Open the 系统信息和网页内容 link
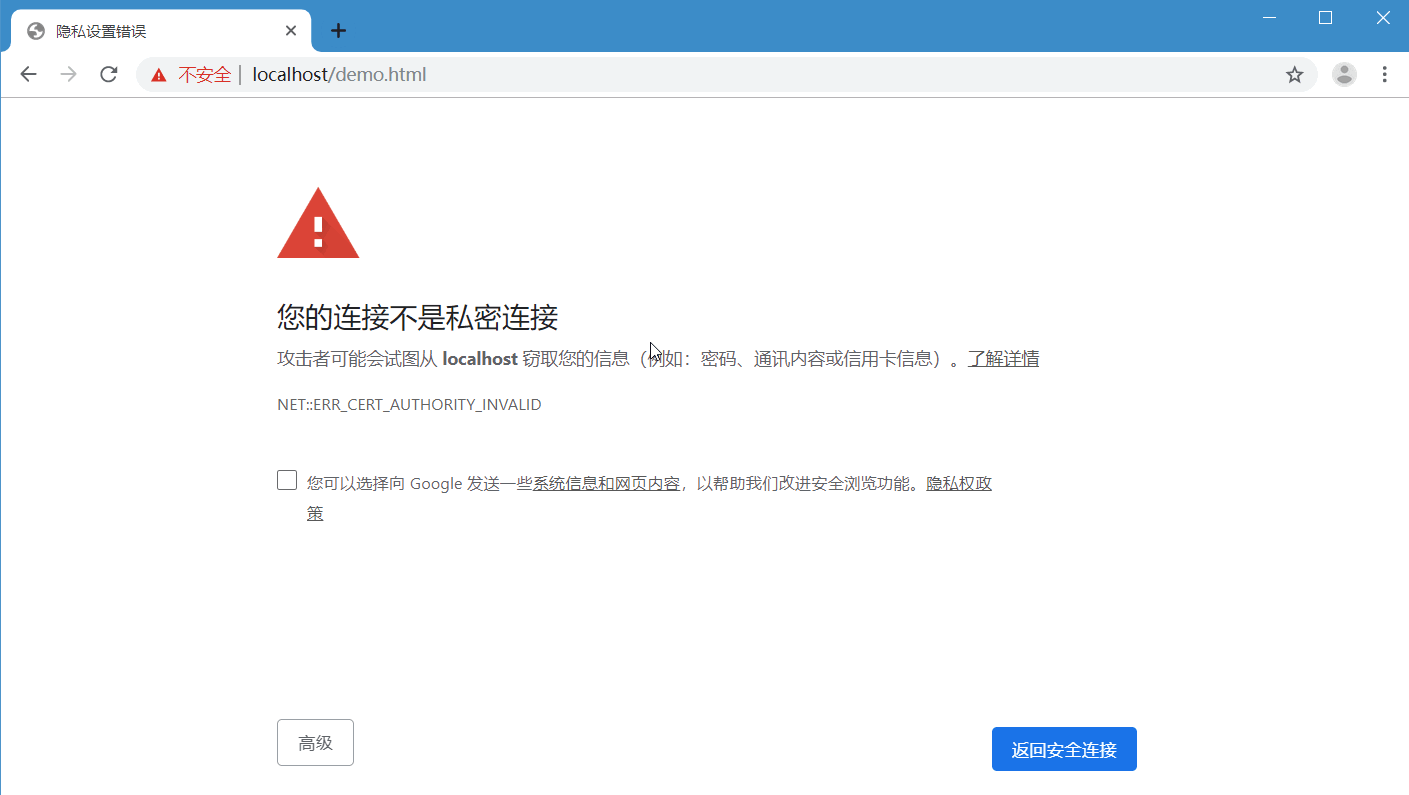This screenshot has width=1409, height=795. pos(606,484)
